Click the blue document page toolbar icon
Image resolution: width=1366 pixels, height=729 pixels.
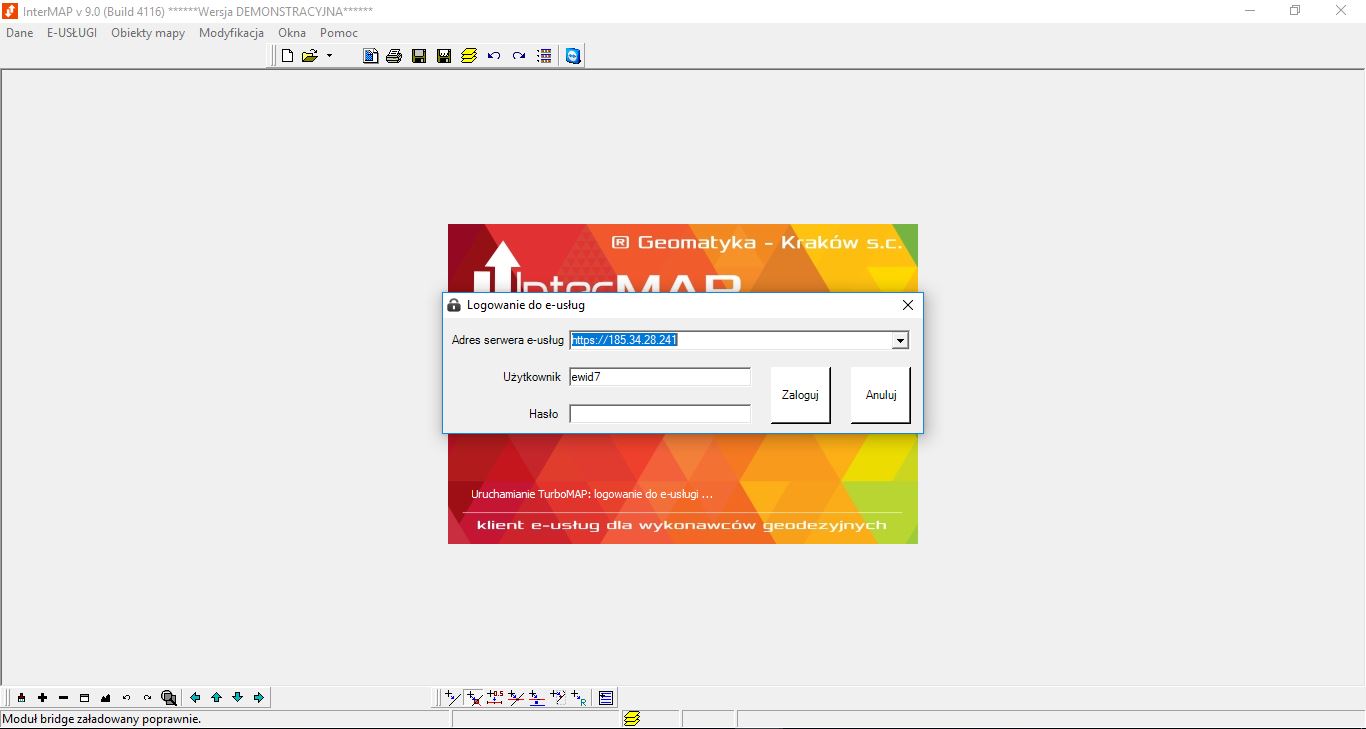(x=370, y=56)
